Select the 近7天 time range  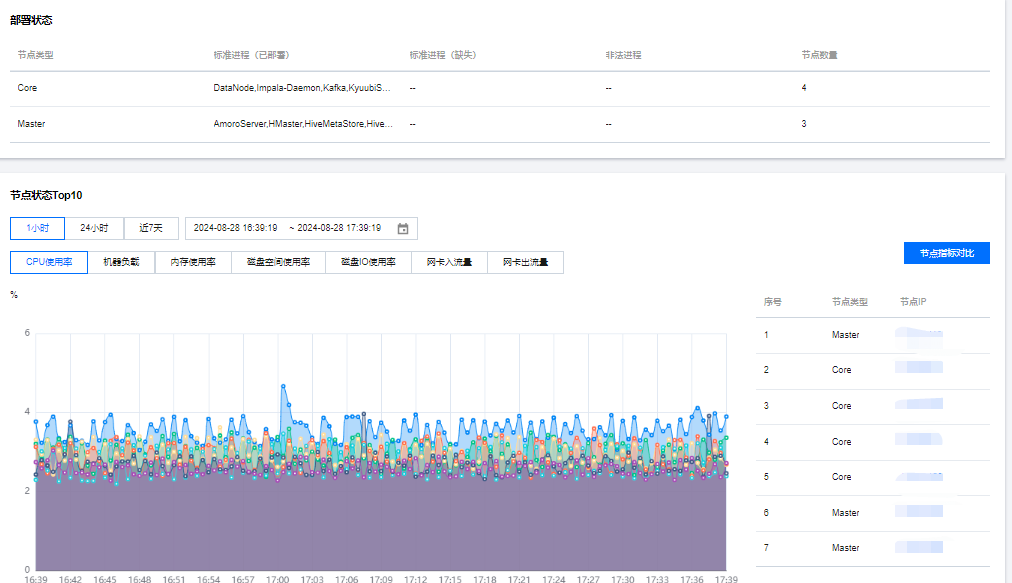[x=150, y=228]
